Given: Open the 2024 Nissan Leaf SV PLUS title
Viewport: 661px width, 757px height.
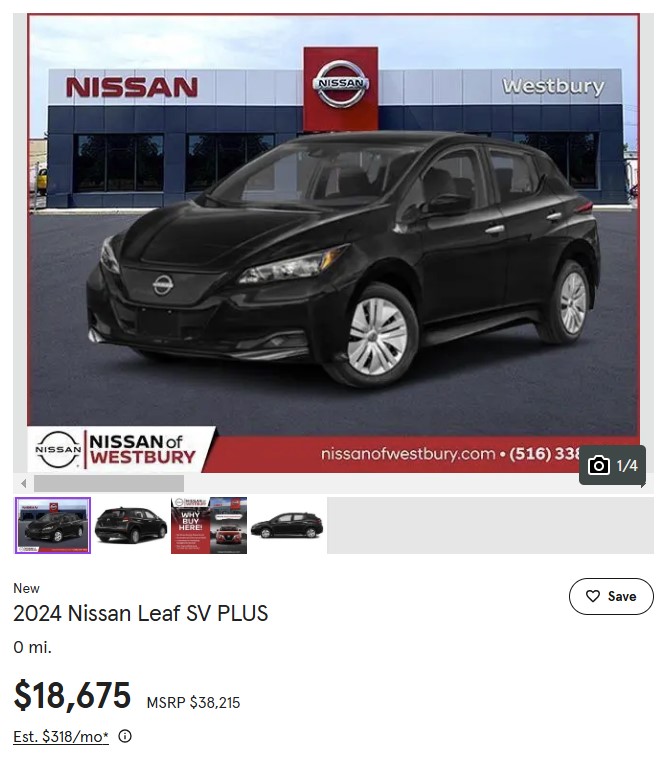Looking at the screenshot, I should coord(141,614).
